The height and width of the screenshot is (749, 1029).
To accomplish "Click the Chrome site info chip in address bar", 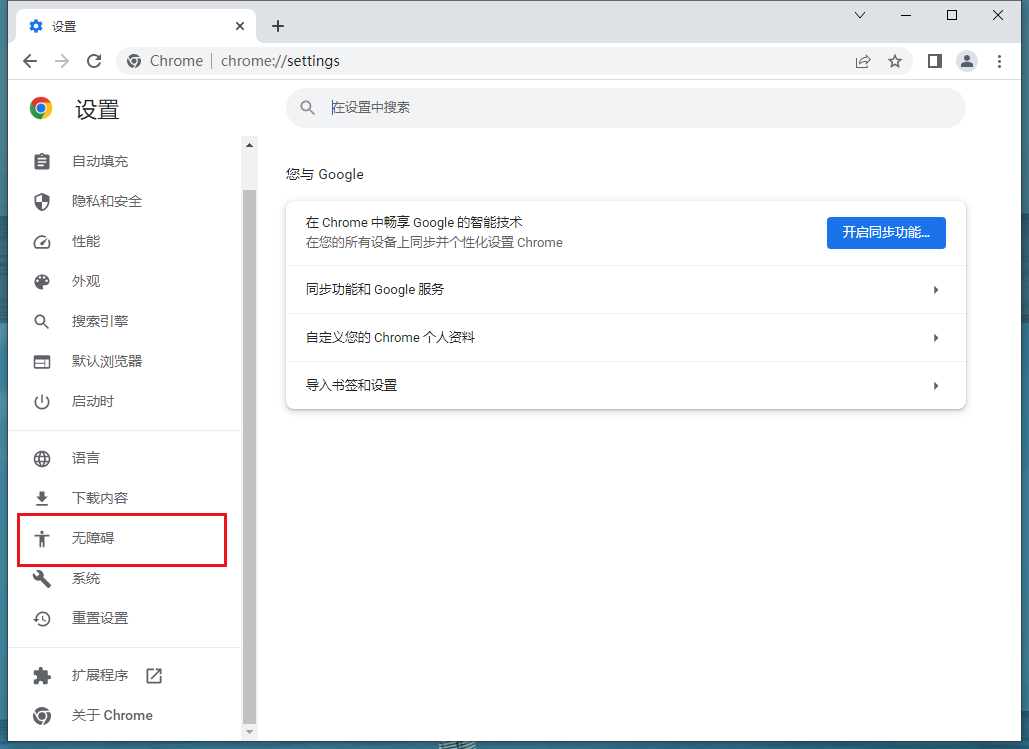I will (165, 61).
